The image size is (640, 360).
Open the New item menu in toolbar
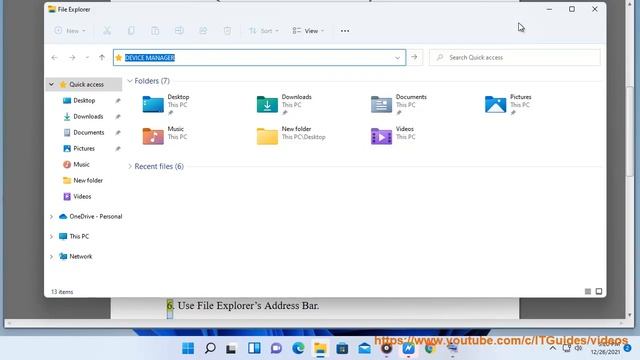(70, 31)
